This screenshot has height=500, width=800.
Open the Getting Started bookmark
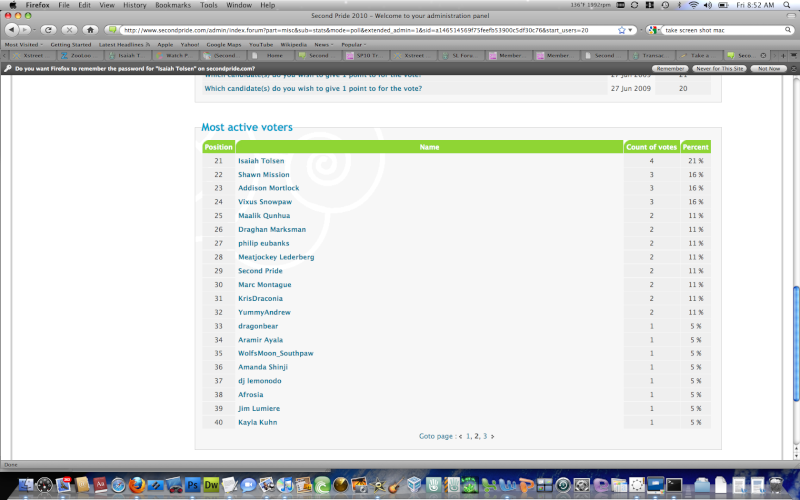click(70, 44)
